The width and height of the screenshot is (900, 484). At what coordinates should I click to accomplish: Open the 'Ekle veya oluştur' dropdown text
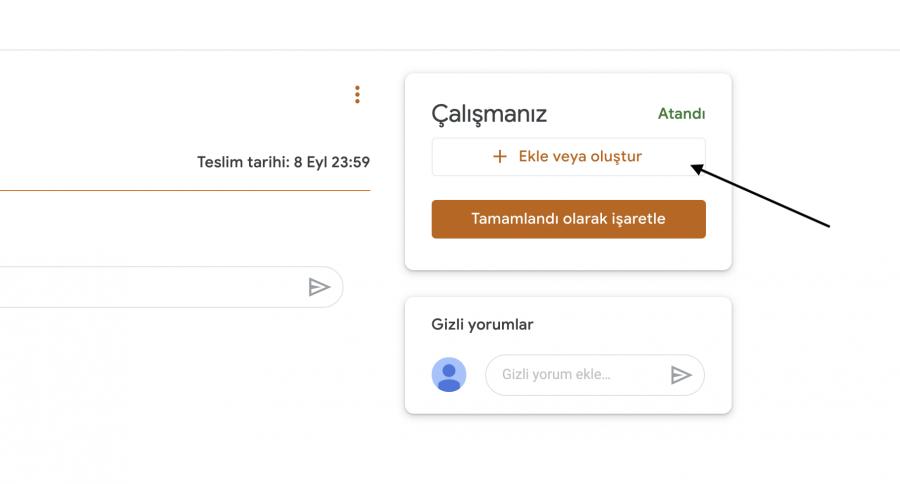tap(580, 157)
